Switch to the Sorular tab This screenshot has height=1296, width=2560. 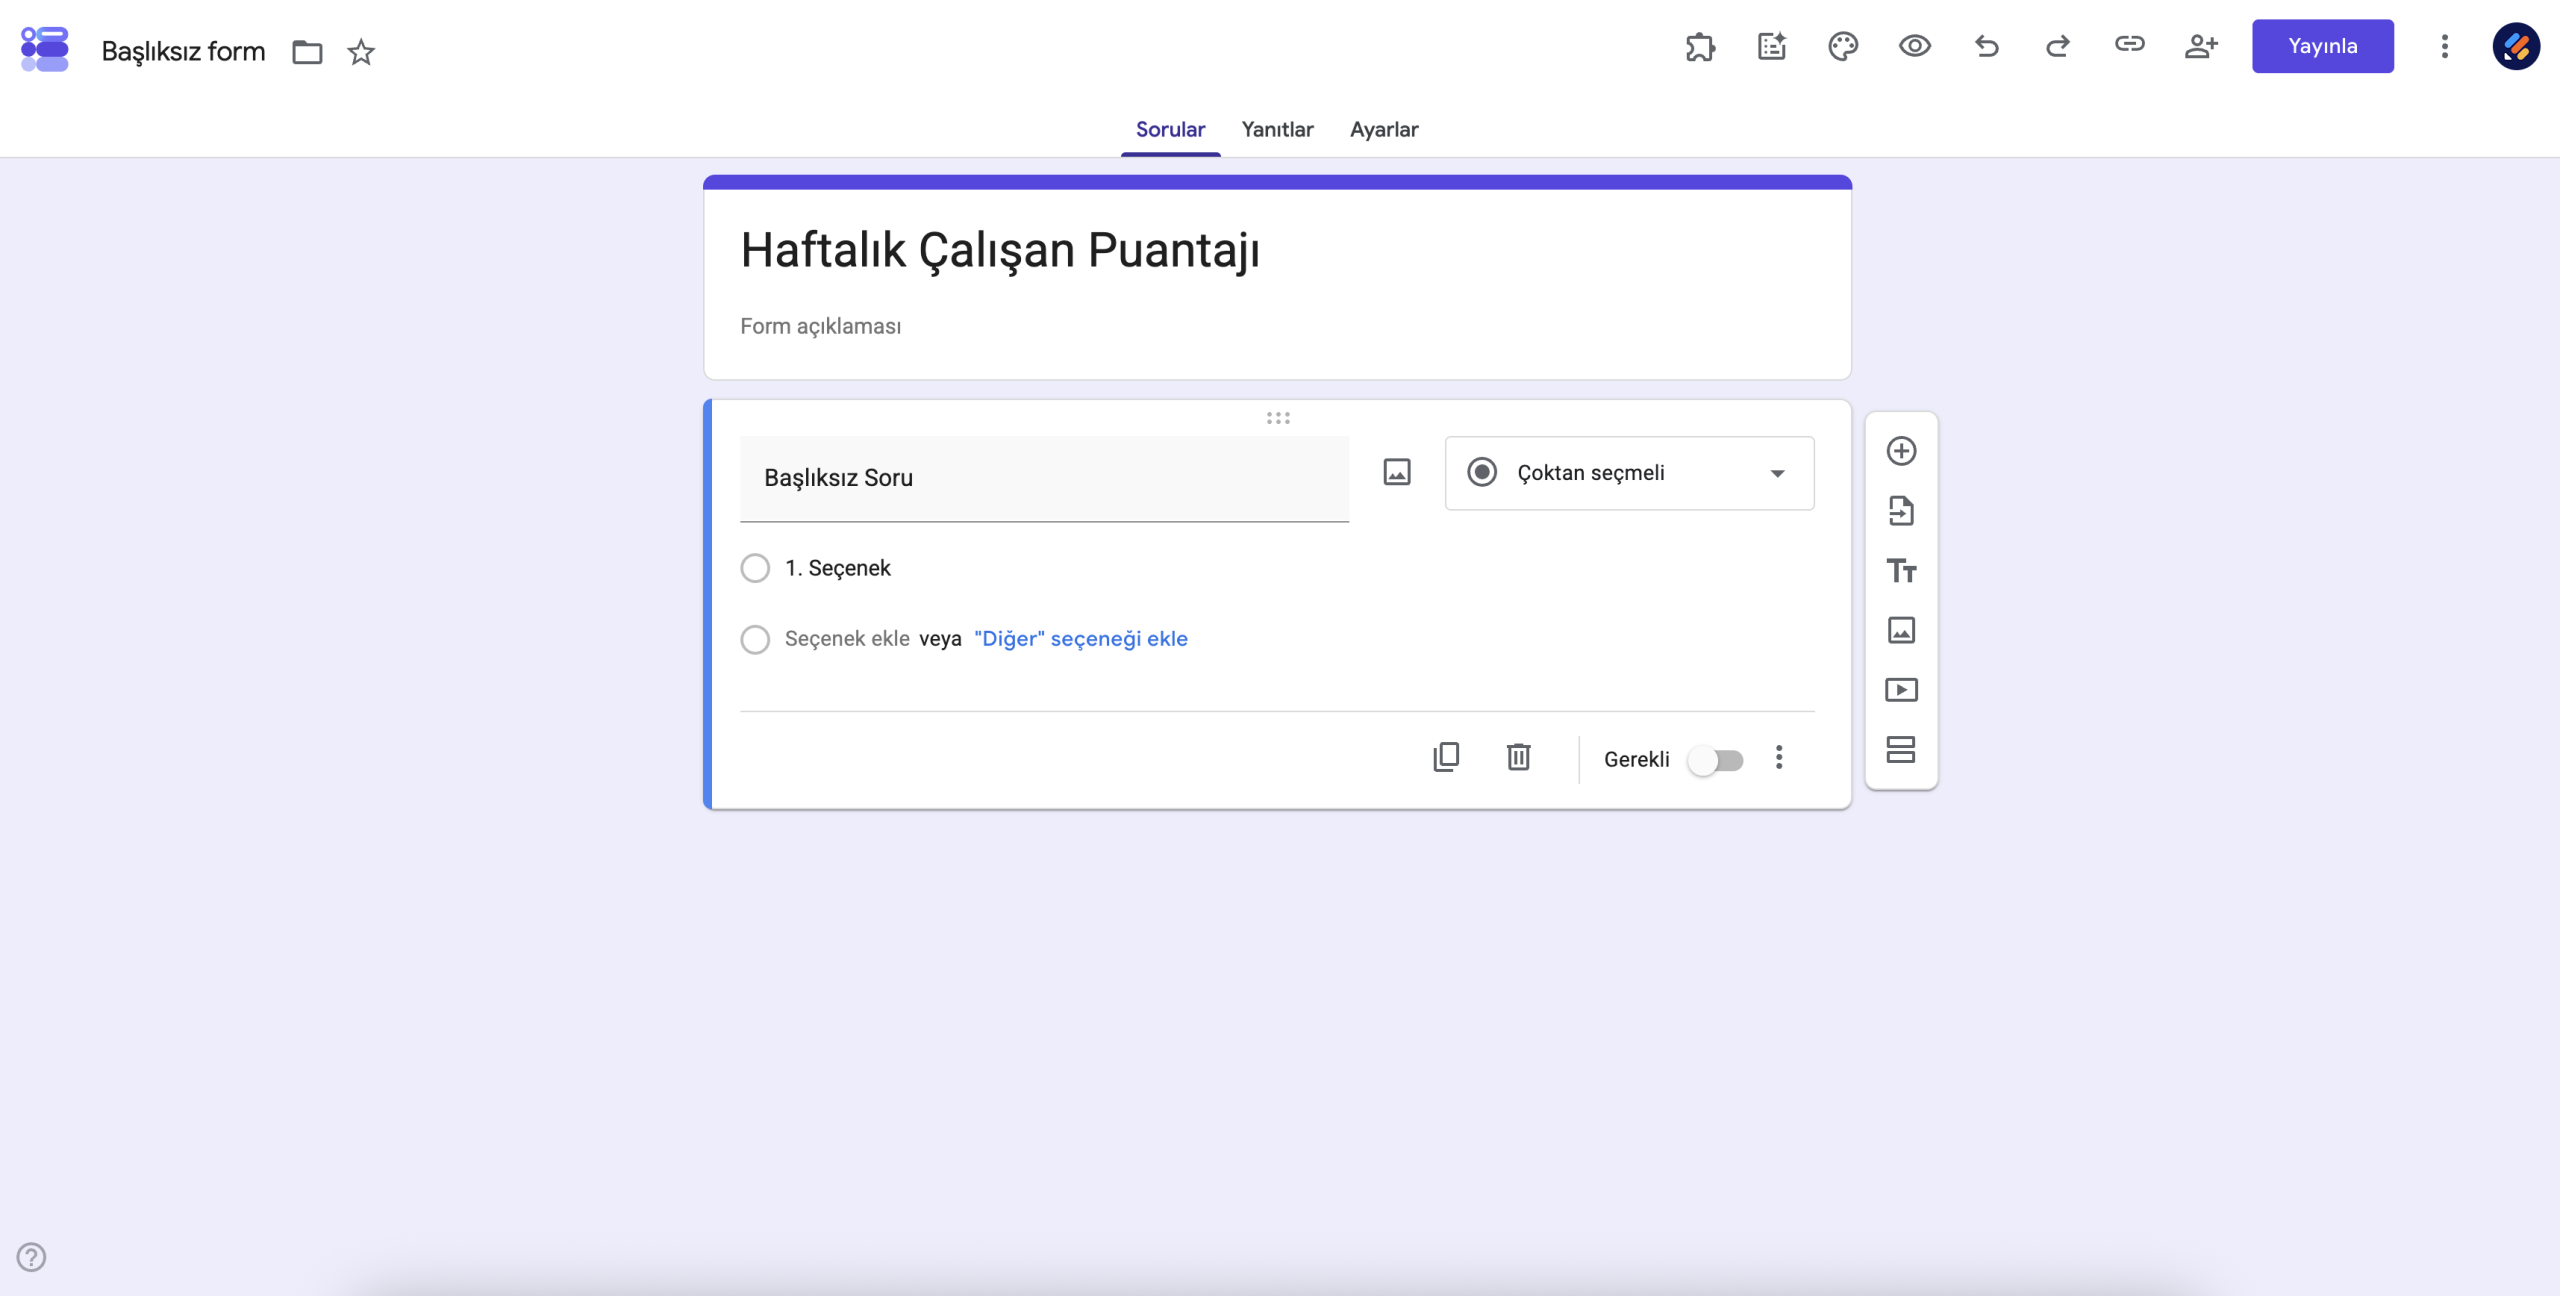point(1170,129)
